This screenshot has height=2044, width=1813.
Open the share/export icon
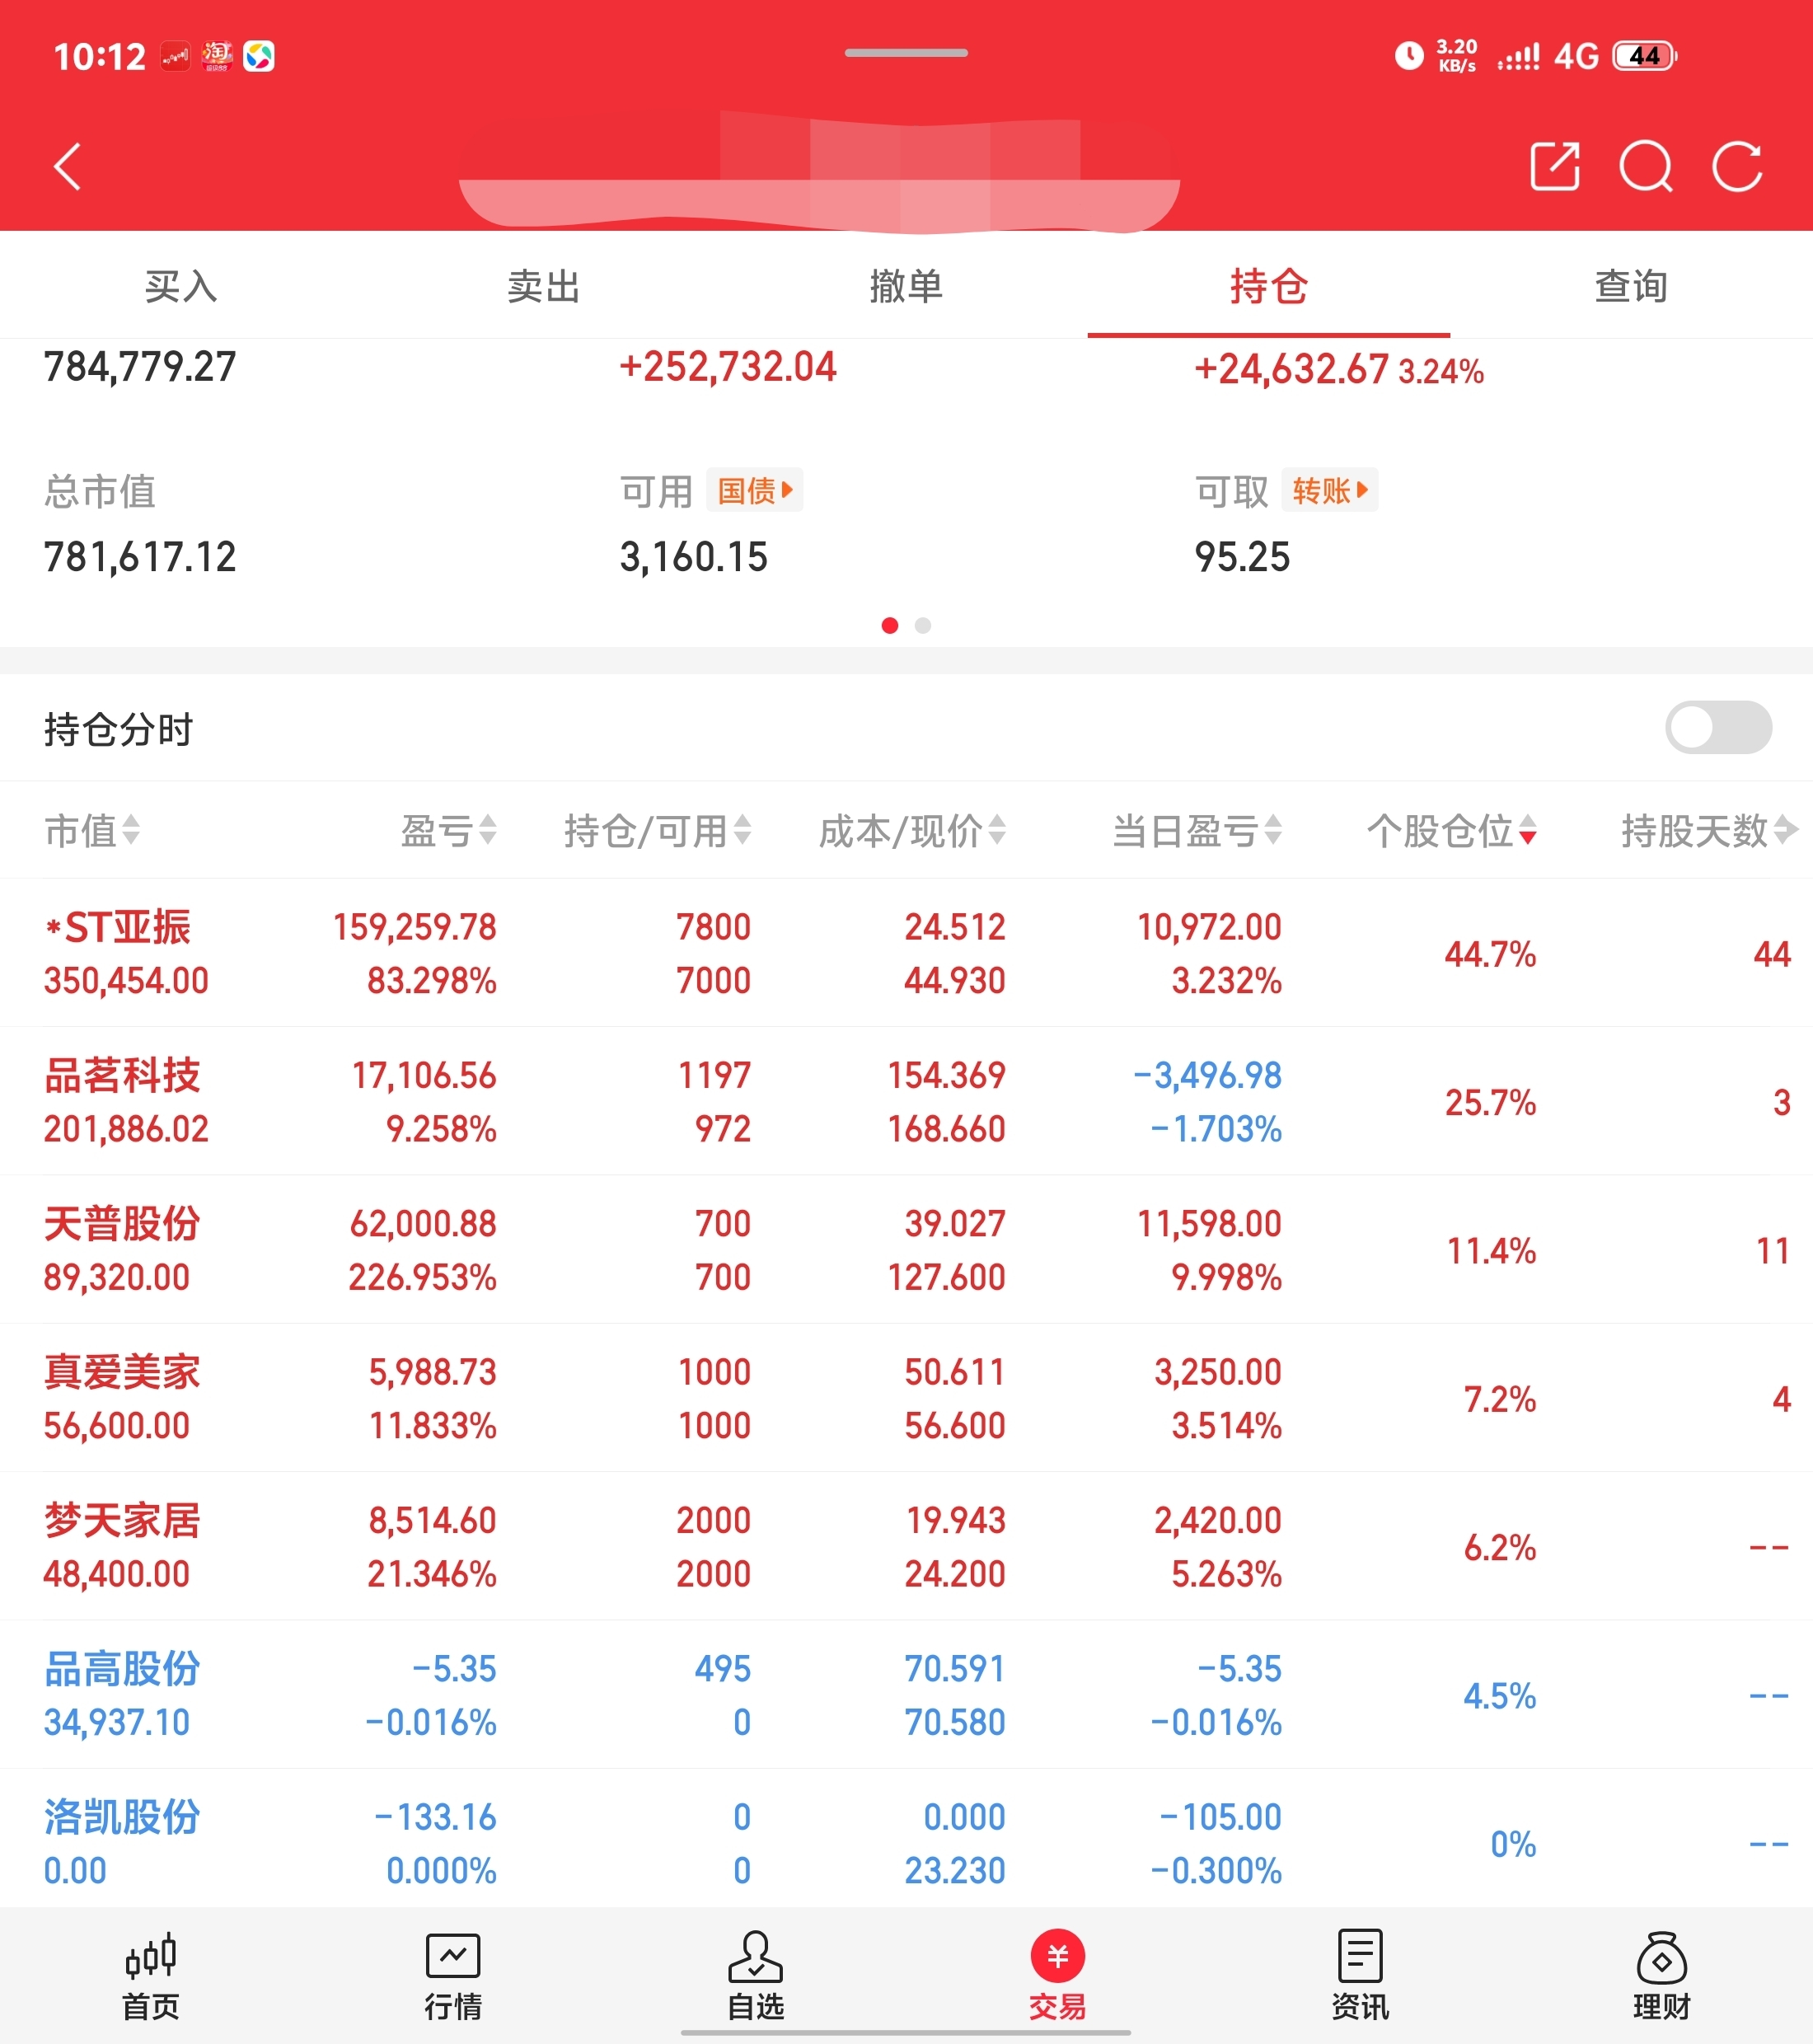(x=1554, y=166)
